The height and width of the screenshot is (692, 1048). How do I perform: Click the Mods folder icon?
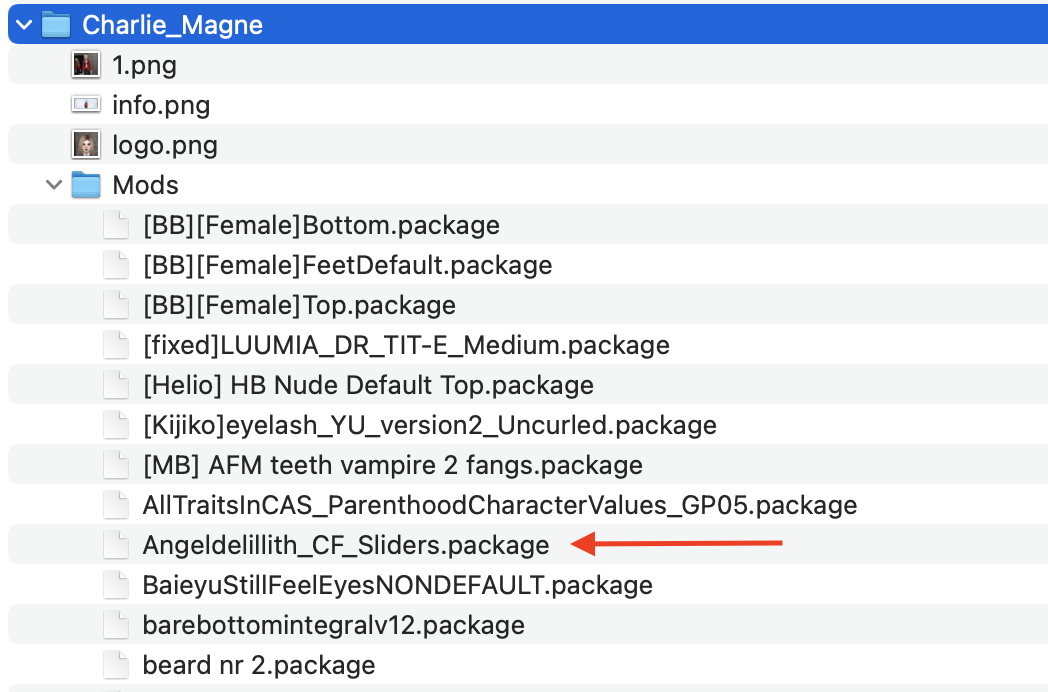[x=86, y=185]
